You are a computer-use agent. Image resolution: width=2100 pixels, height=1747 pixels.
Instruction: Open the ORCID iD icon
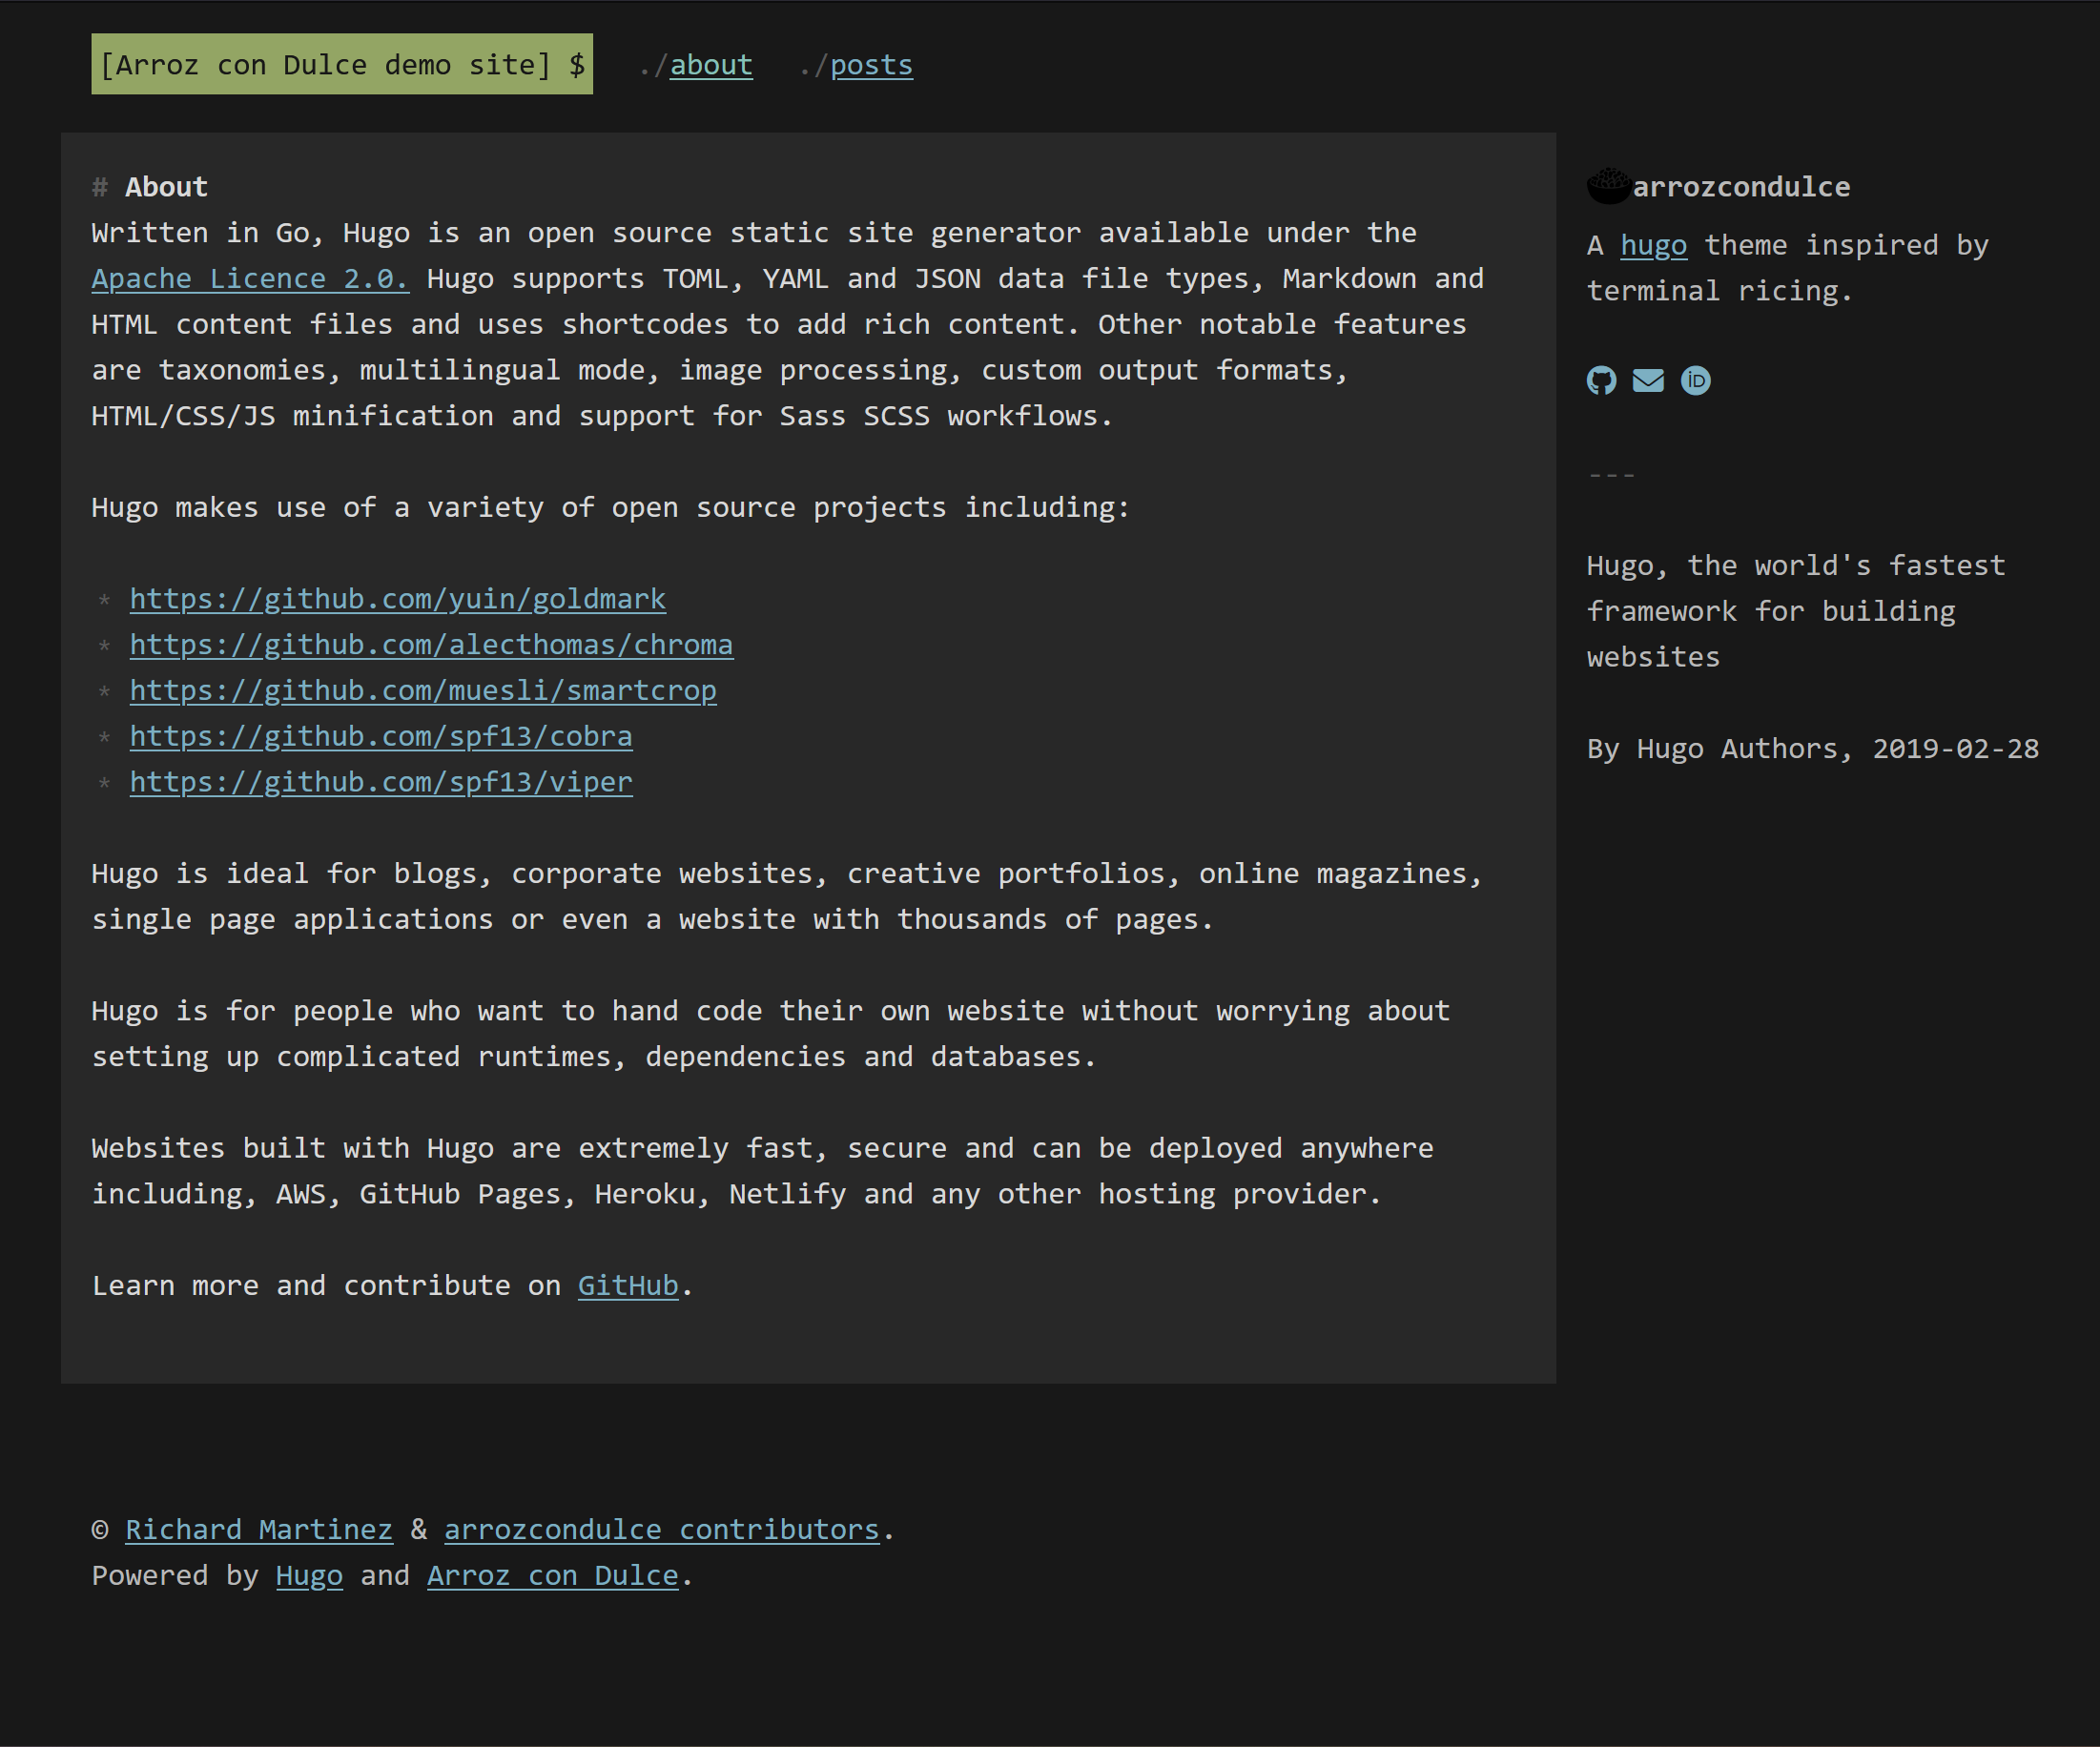1695,380
